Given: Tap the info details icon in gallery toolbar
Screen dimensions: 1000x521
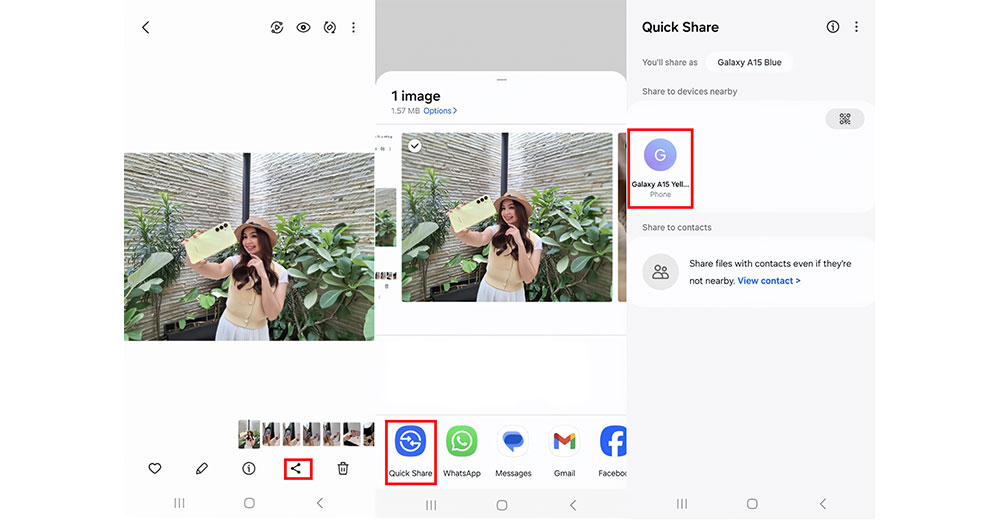Looking at the screenshot, I should tap(249, 468).
